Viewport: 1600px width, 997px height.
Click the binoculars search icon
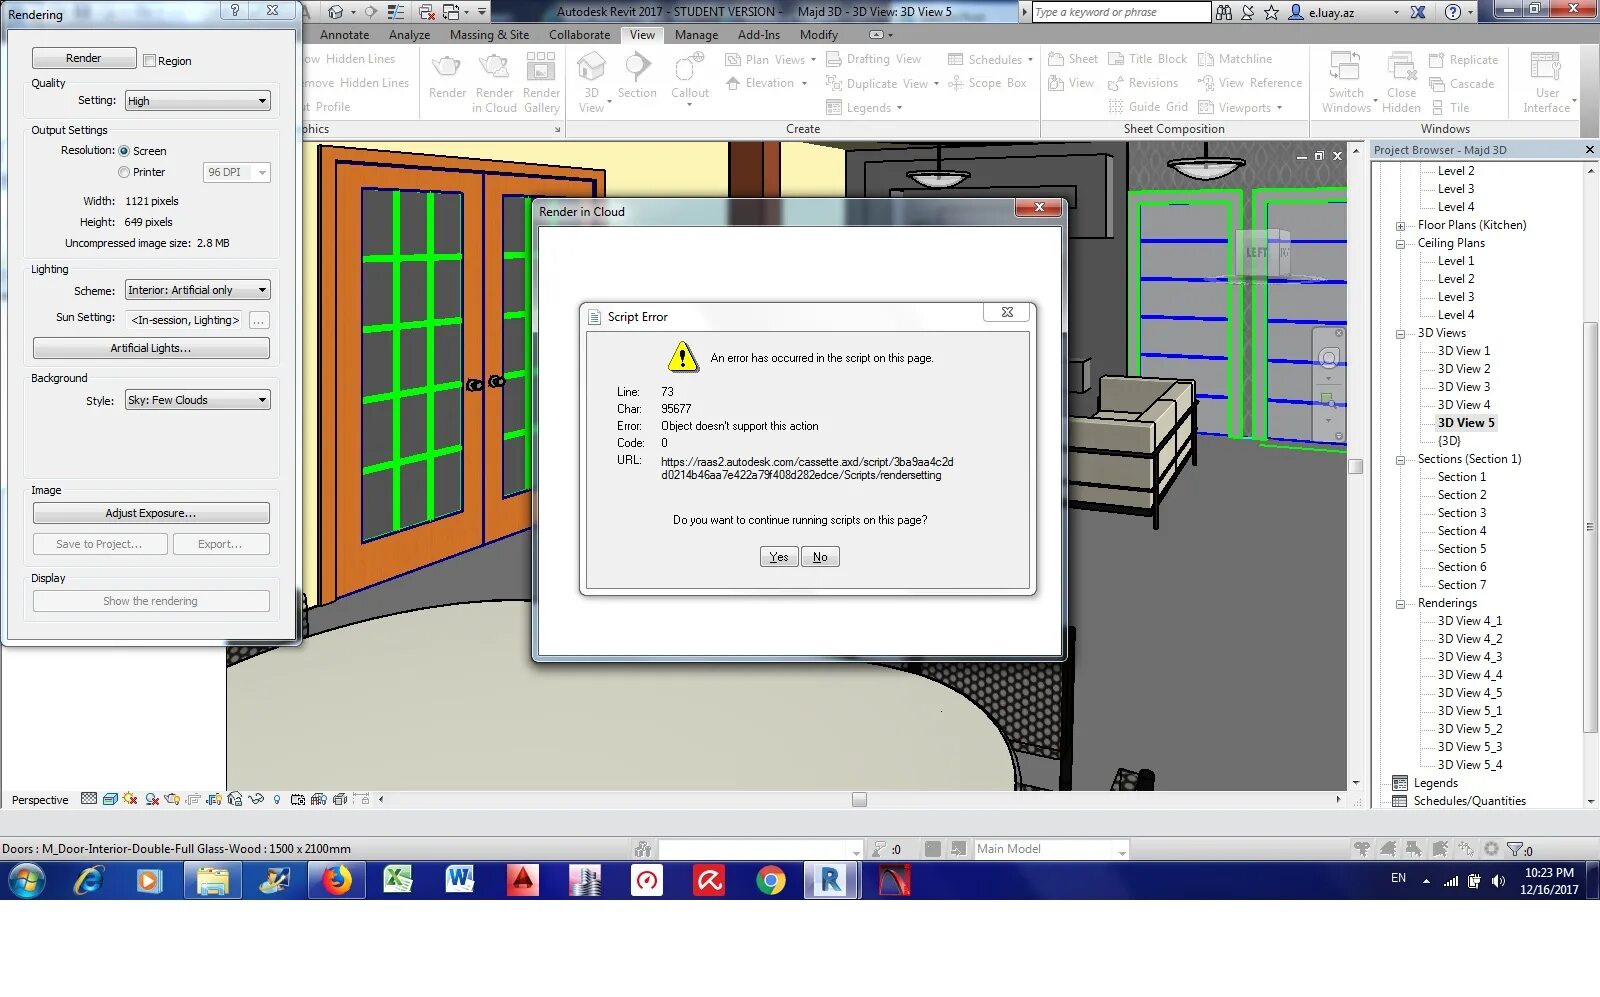(x=1224, y=12)
